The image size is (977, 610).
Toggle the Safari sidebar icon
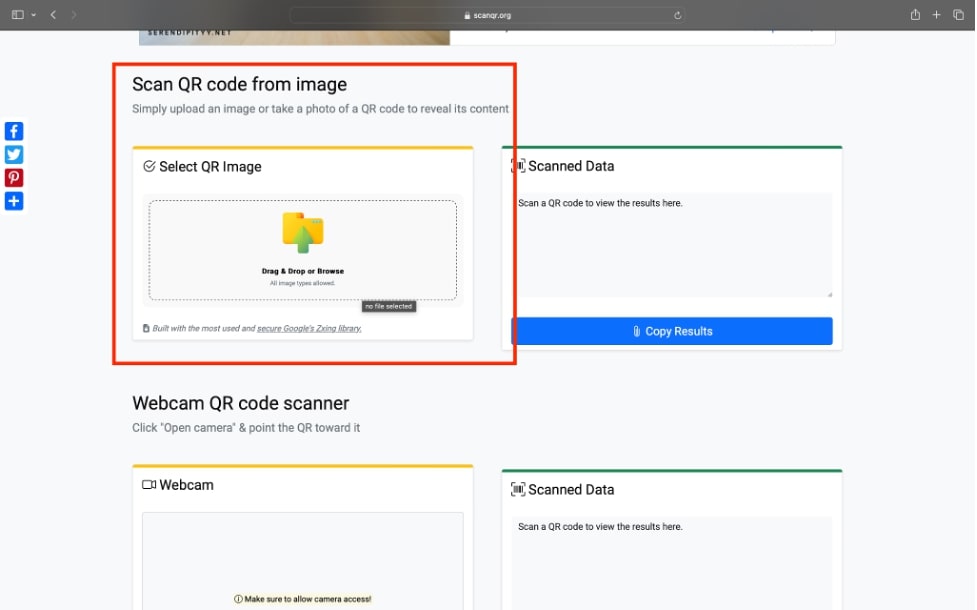tap(17, 15)
